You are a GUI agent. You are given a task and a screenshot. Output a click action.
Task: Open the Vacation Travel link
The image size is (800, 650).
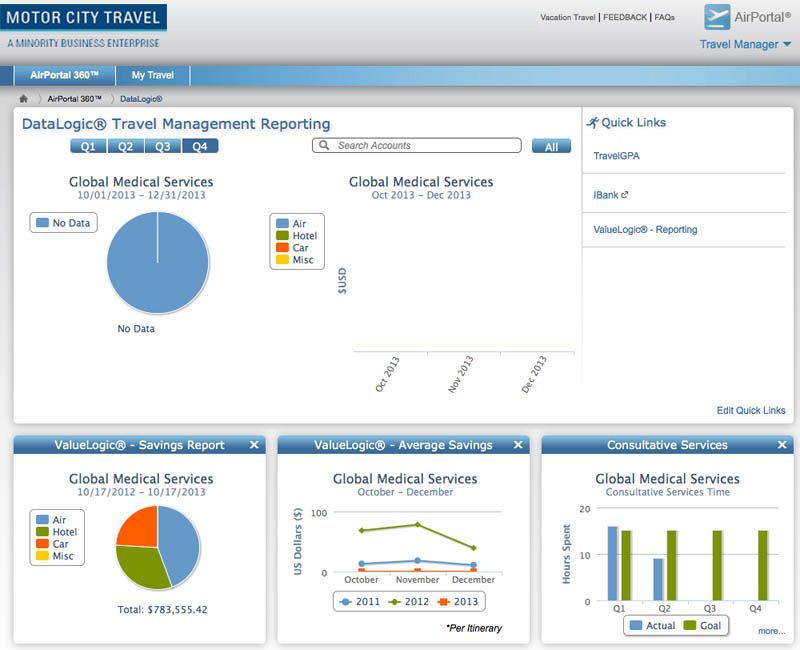[x=568, y=17]
